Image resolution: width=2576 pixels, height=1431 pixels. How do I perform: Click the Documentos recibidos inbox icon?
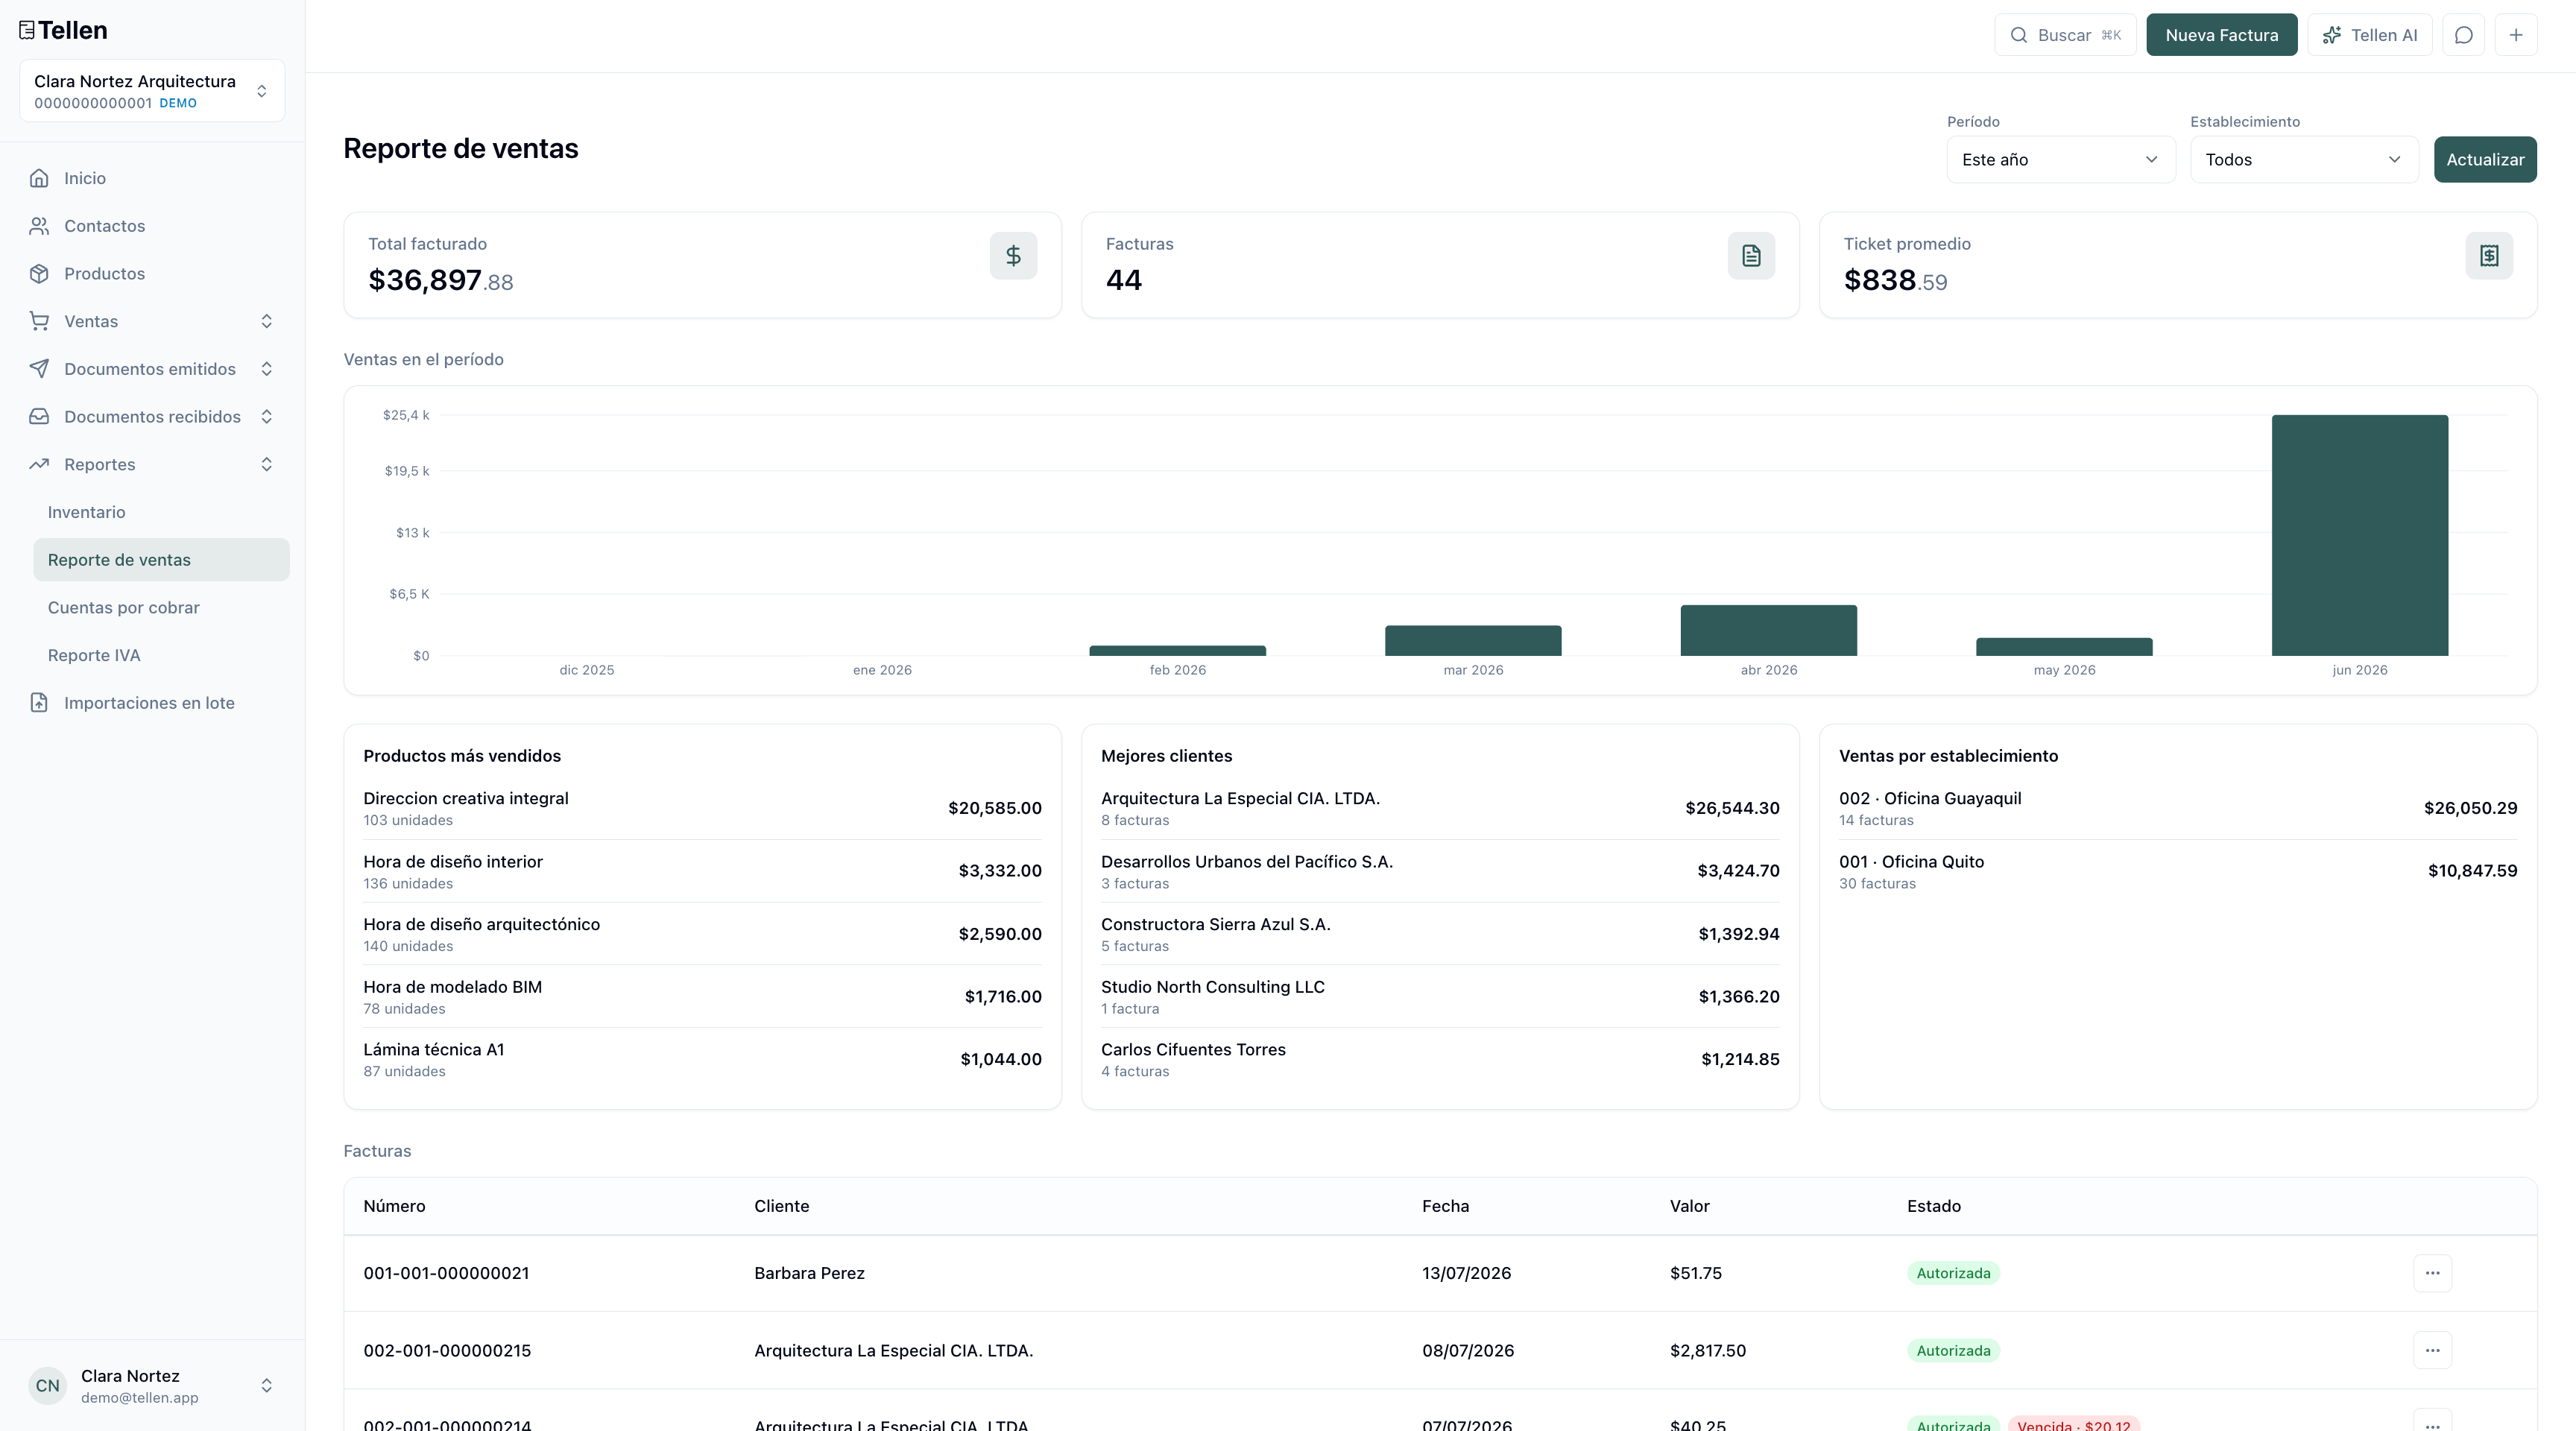(x=39, y=417)
